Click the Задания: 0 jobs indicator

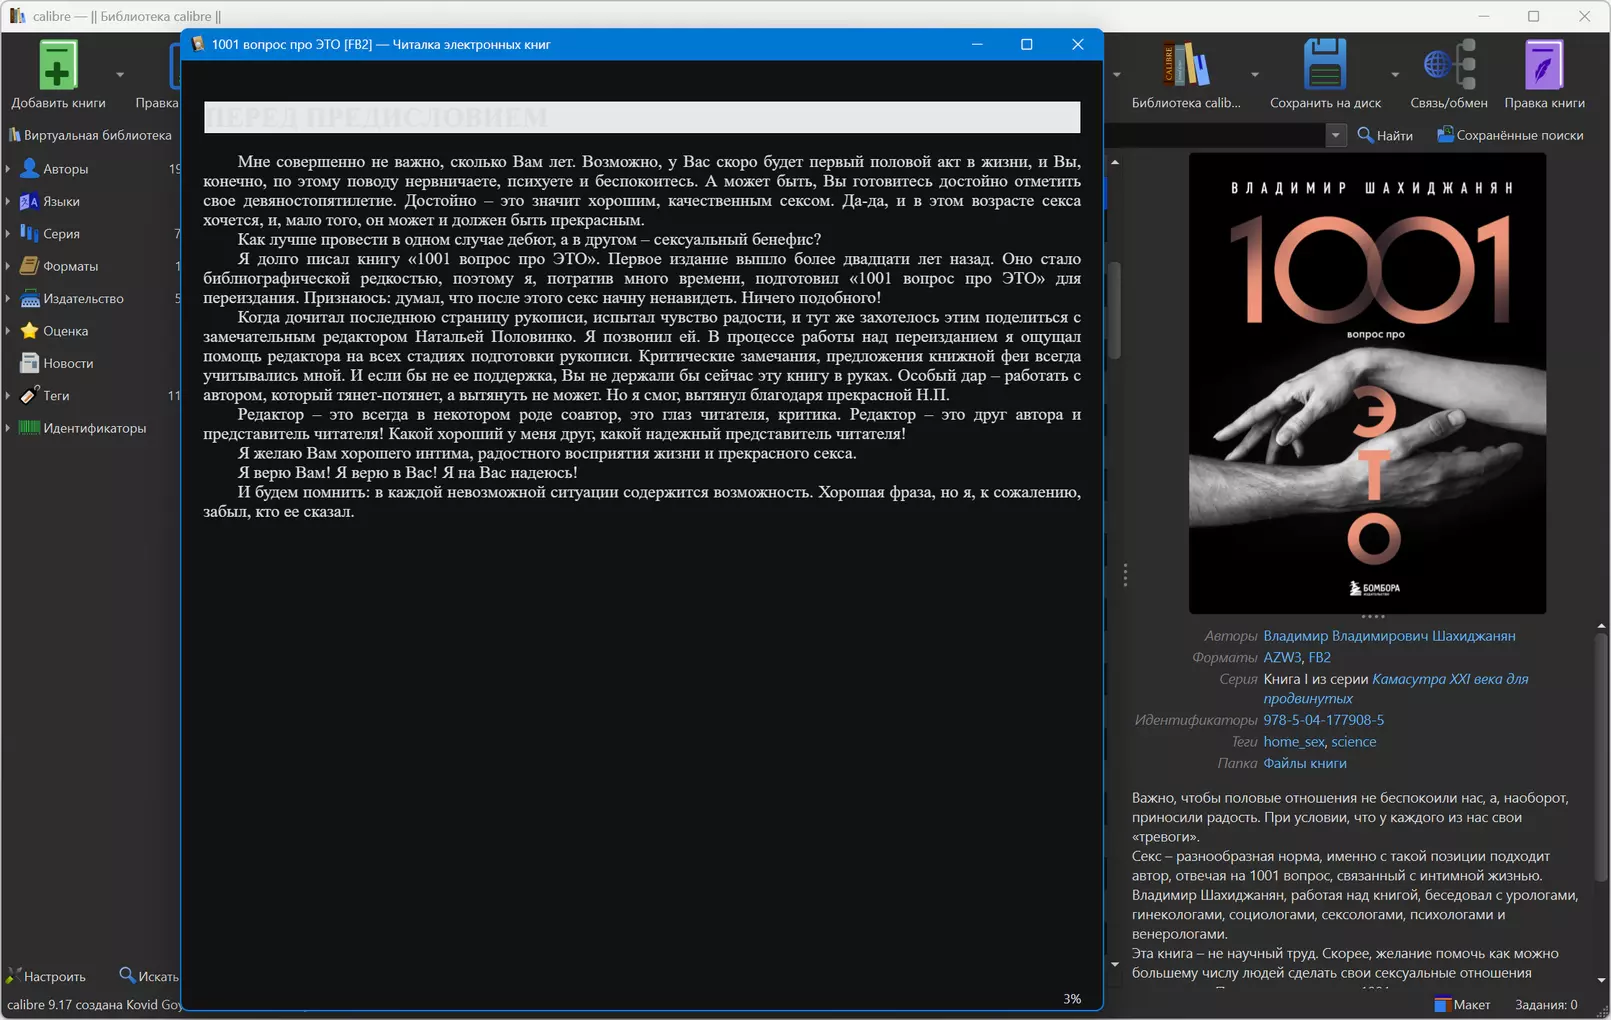(1546, 1005)
